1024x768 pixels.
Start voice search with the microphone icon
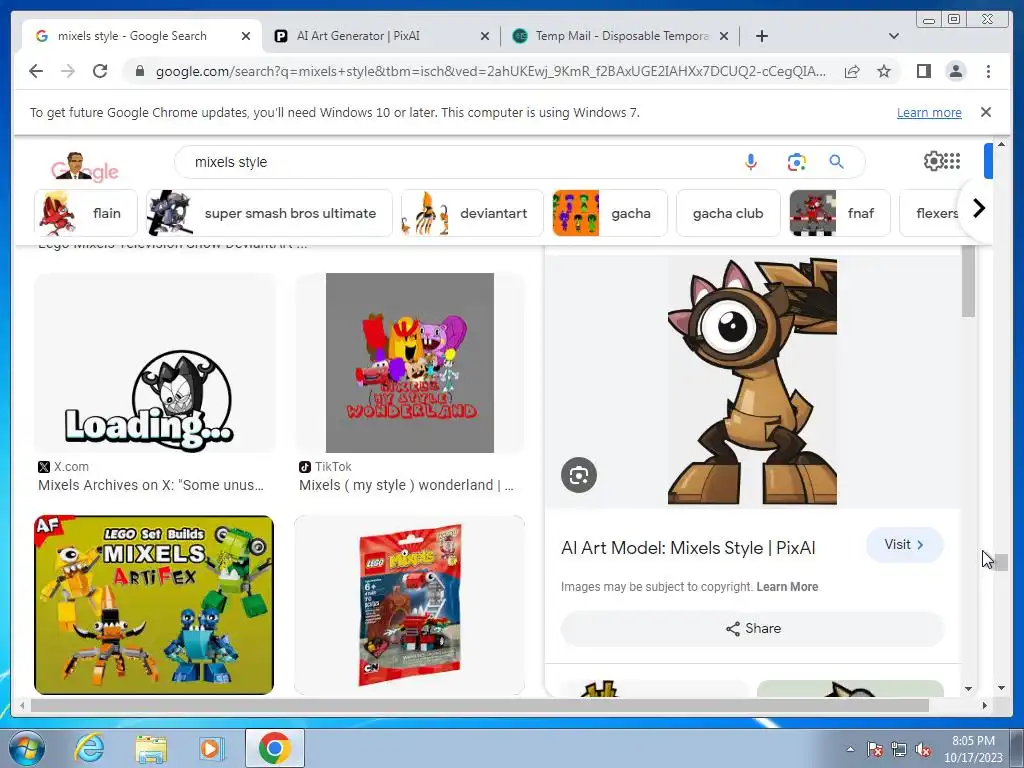tap(751, 162)
